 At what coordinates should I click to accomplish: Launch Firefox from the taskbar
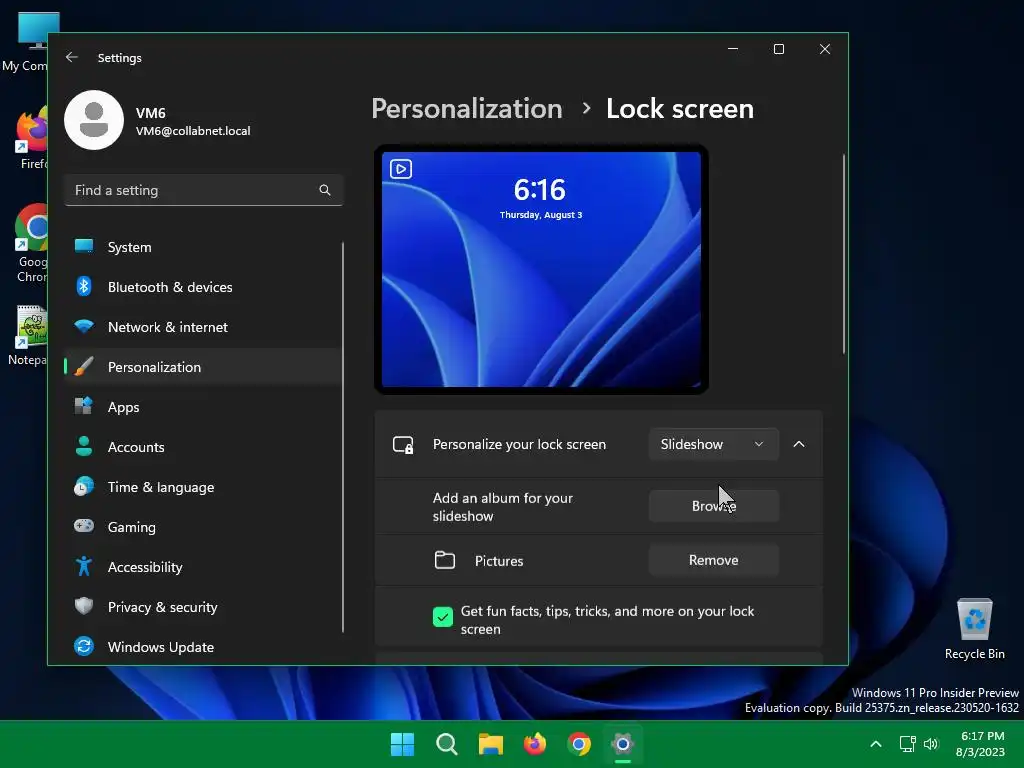pyautogui.click(x=535, y=744)
